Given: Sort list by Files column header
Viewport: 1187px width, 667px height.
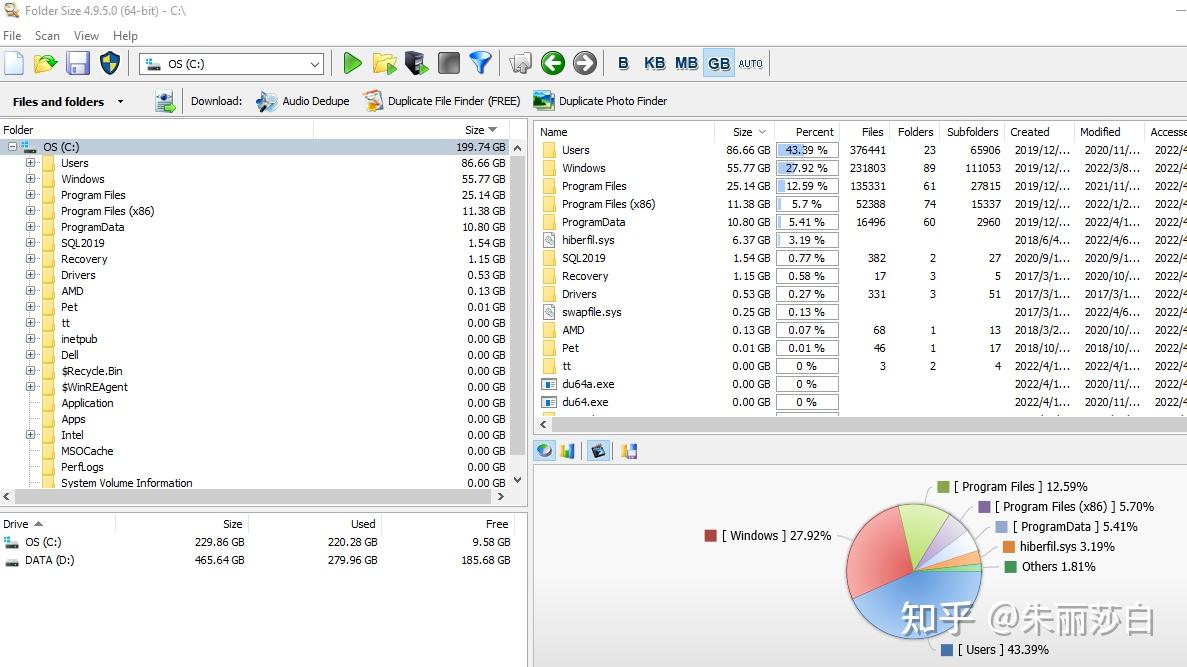Looking at the screenshot, I should [x=865, y=132].
